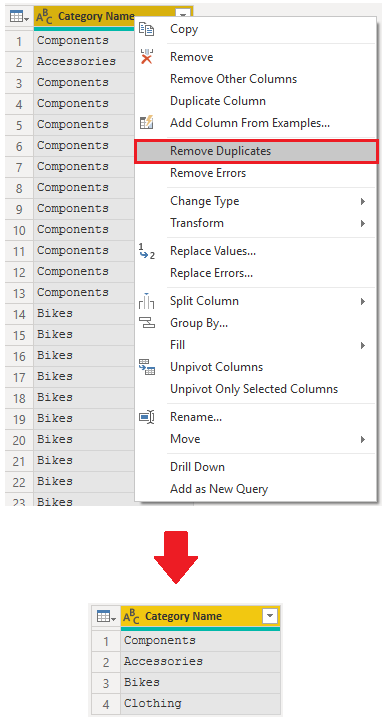Select Duplicate Column option

(x=218, y=101)
